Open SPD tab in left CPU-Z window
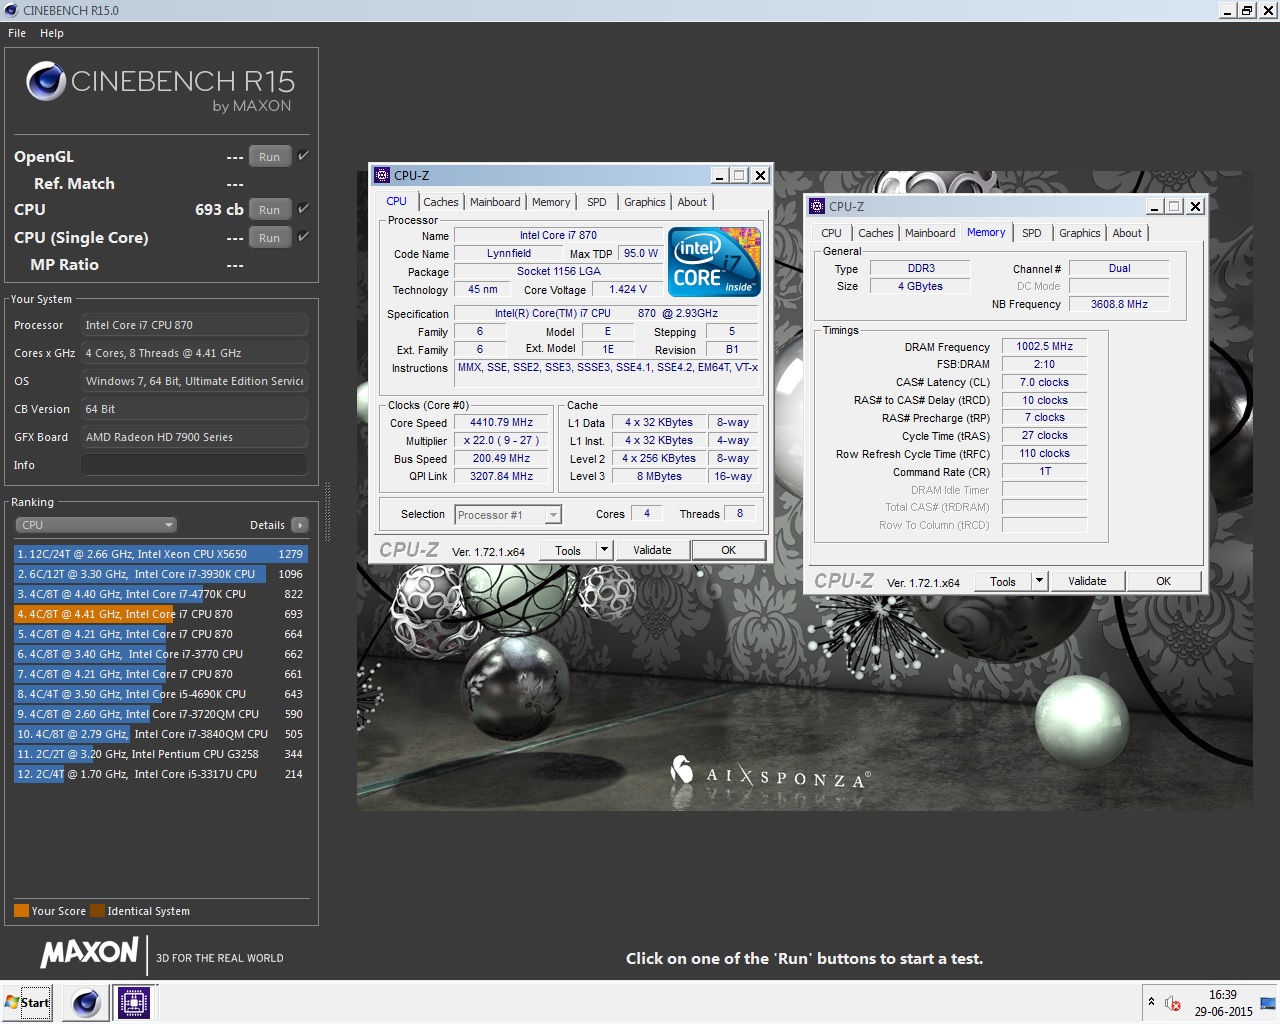 [597, 202]
